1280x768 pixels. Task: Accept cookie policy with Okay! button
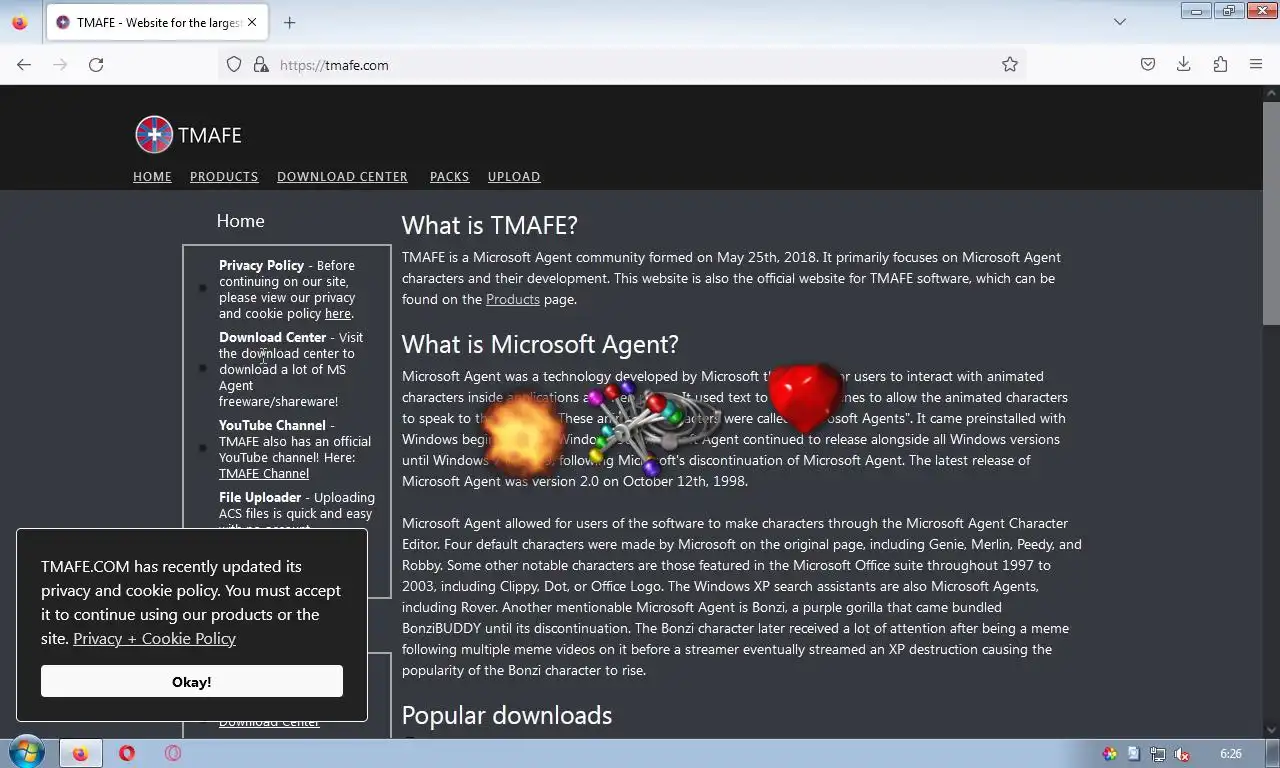[192, 681]
